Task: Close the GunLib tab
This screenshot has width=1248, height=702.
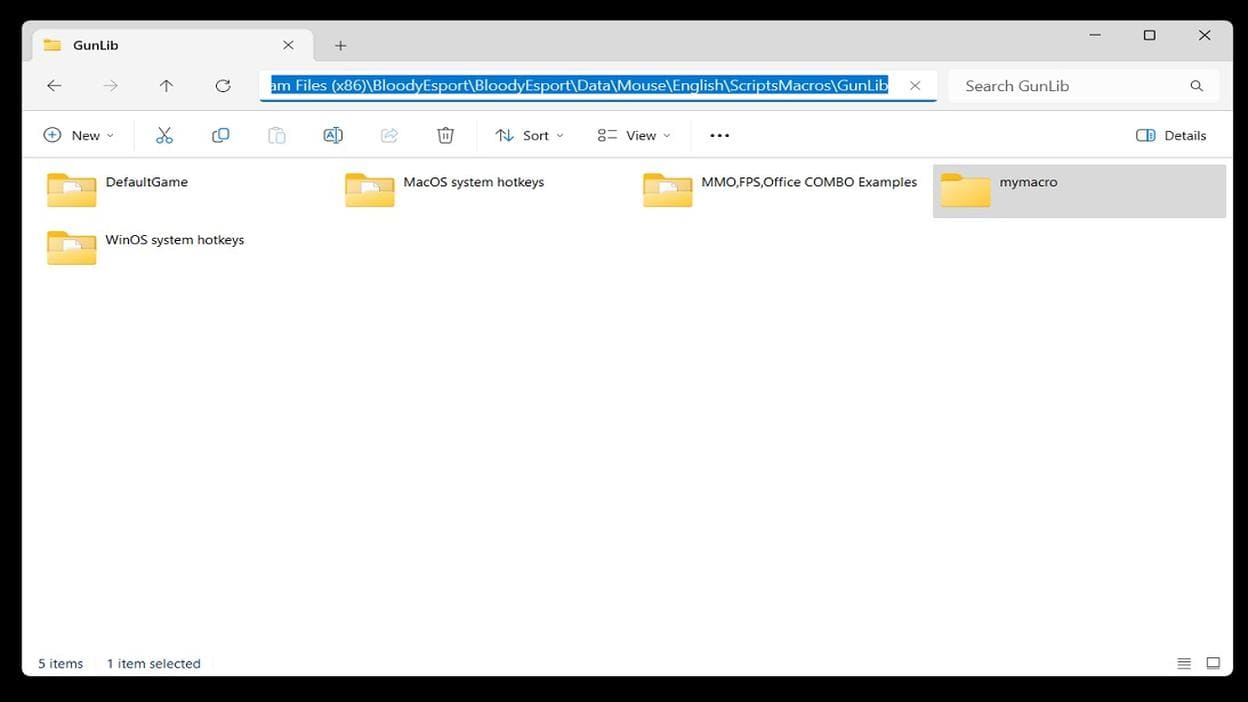Action: tap(288, 45)
